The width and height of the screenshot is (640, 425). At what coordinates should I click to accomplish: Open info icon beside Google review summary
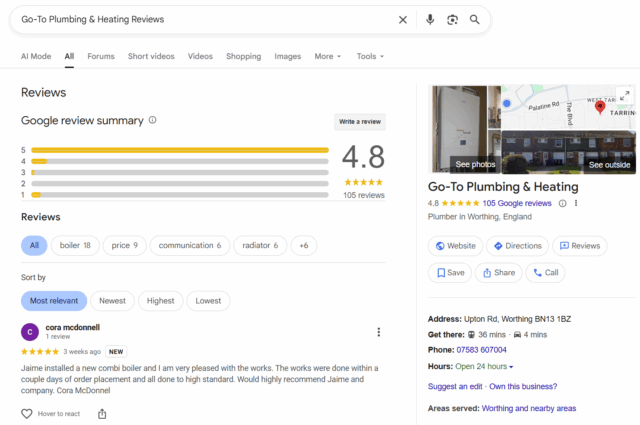[x=152, y=120]
